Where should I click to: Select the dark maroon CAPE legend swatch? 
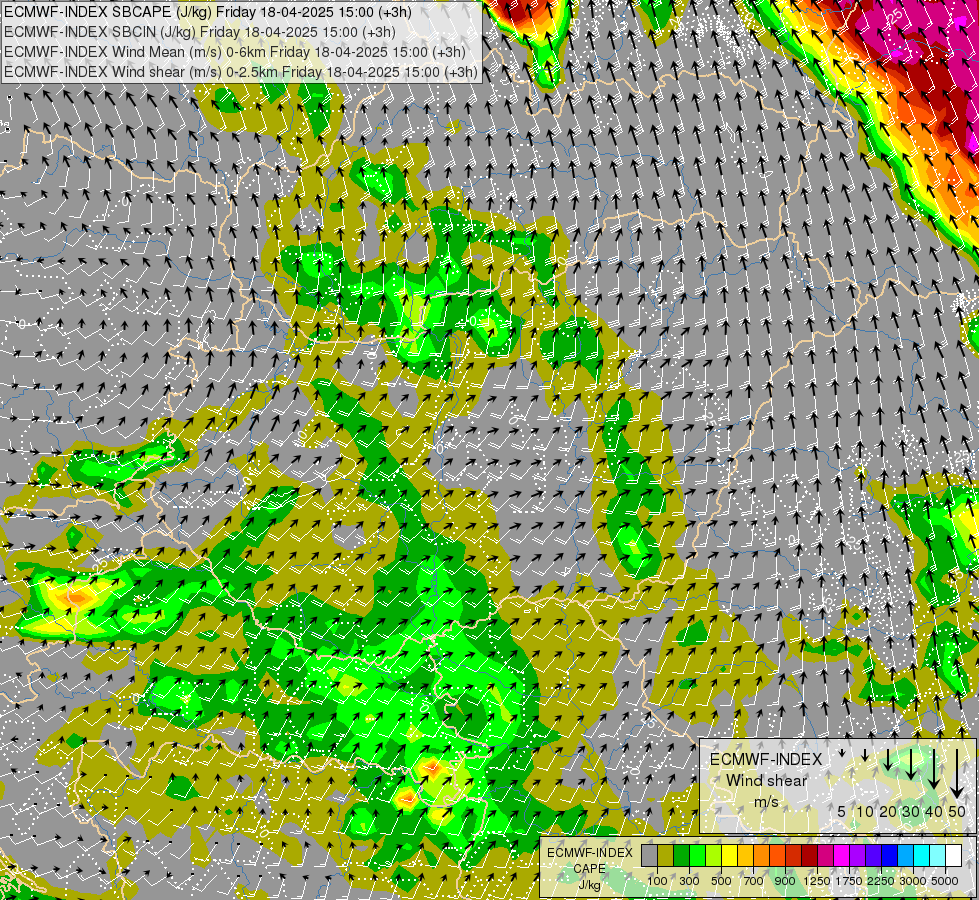tap(810, 855)
